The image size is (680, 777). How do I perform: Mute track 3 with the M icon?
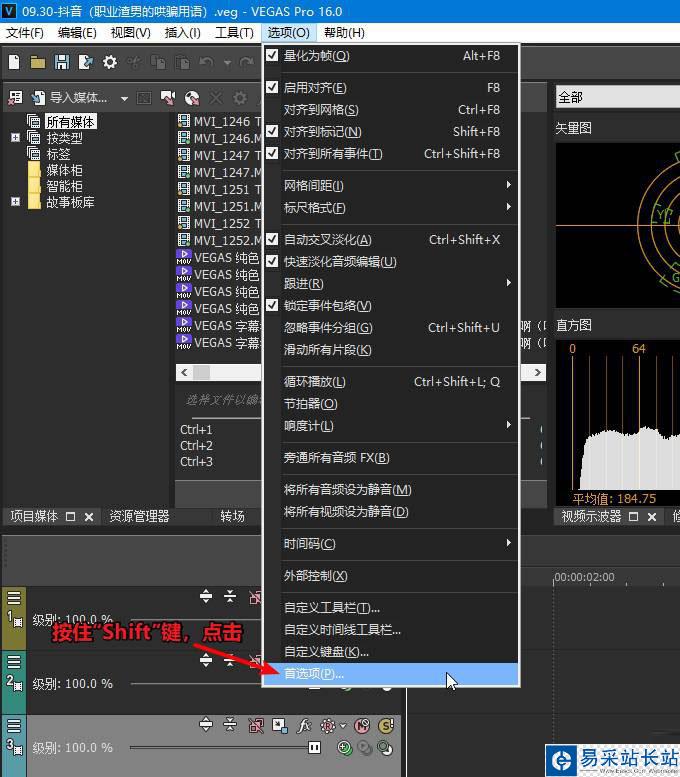tap(362, 726)
